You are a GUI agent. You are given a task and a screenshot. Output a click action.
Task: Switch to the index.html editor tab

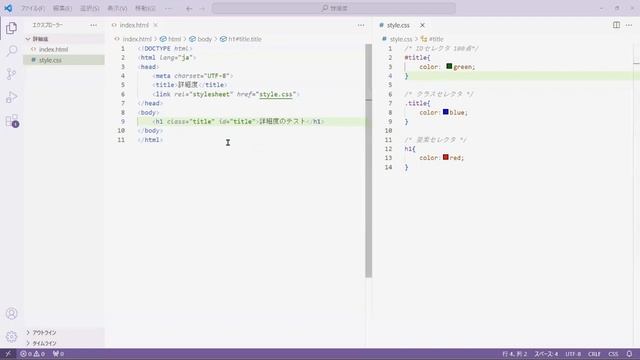[134, 25]
